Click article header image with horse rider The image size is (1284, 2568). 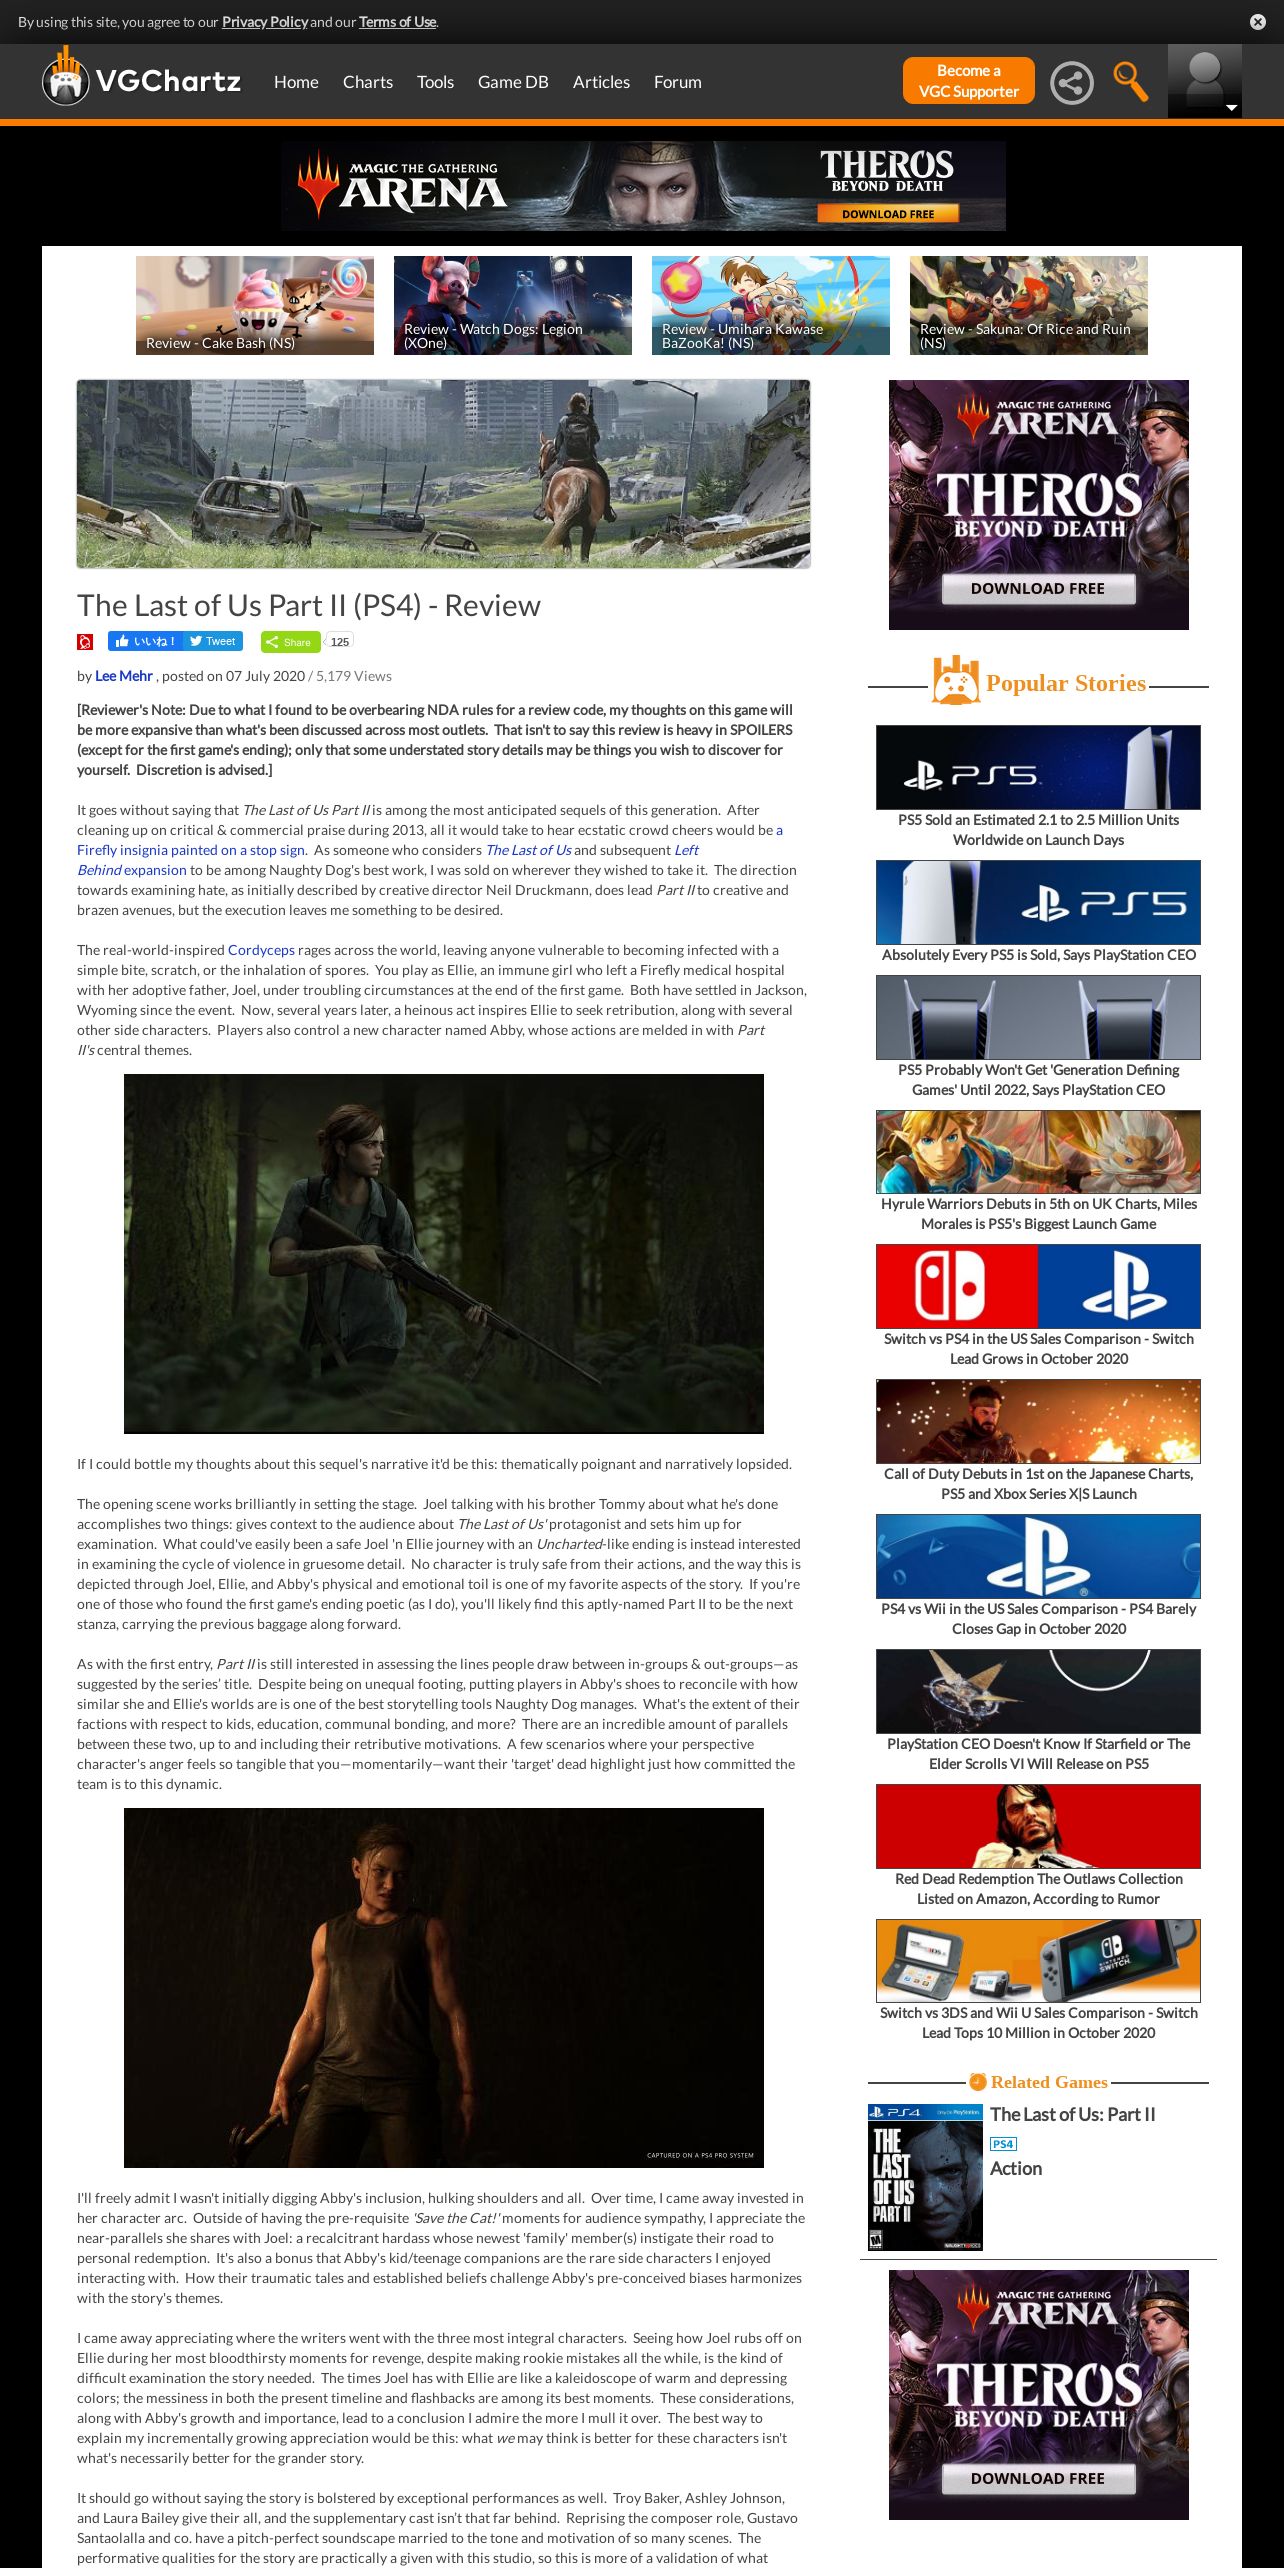(443, 474)
